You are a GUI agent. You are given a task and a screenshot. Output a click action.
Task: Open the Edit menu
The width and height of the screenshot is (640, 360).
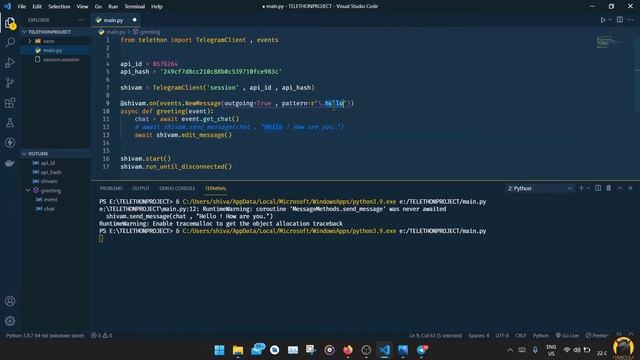(37, 7)
